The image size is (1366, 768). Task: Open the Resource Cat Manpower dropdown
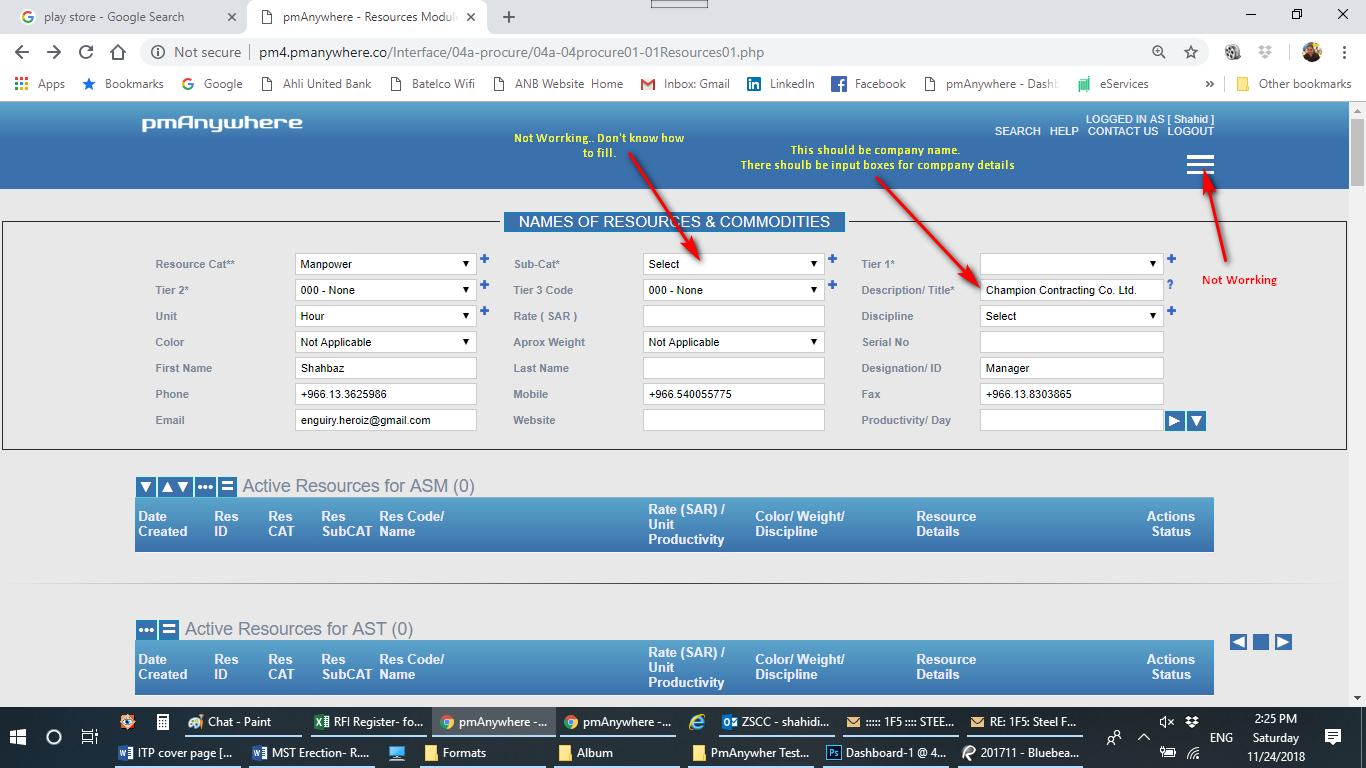coord(386,264)
